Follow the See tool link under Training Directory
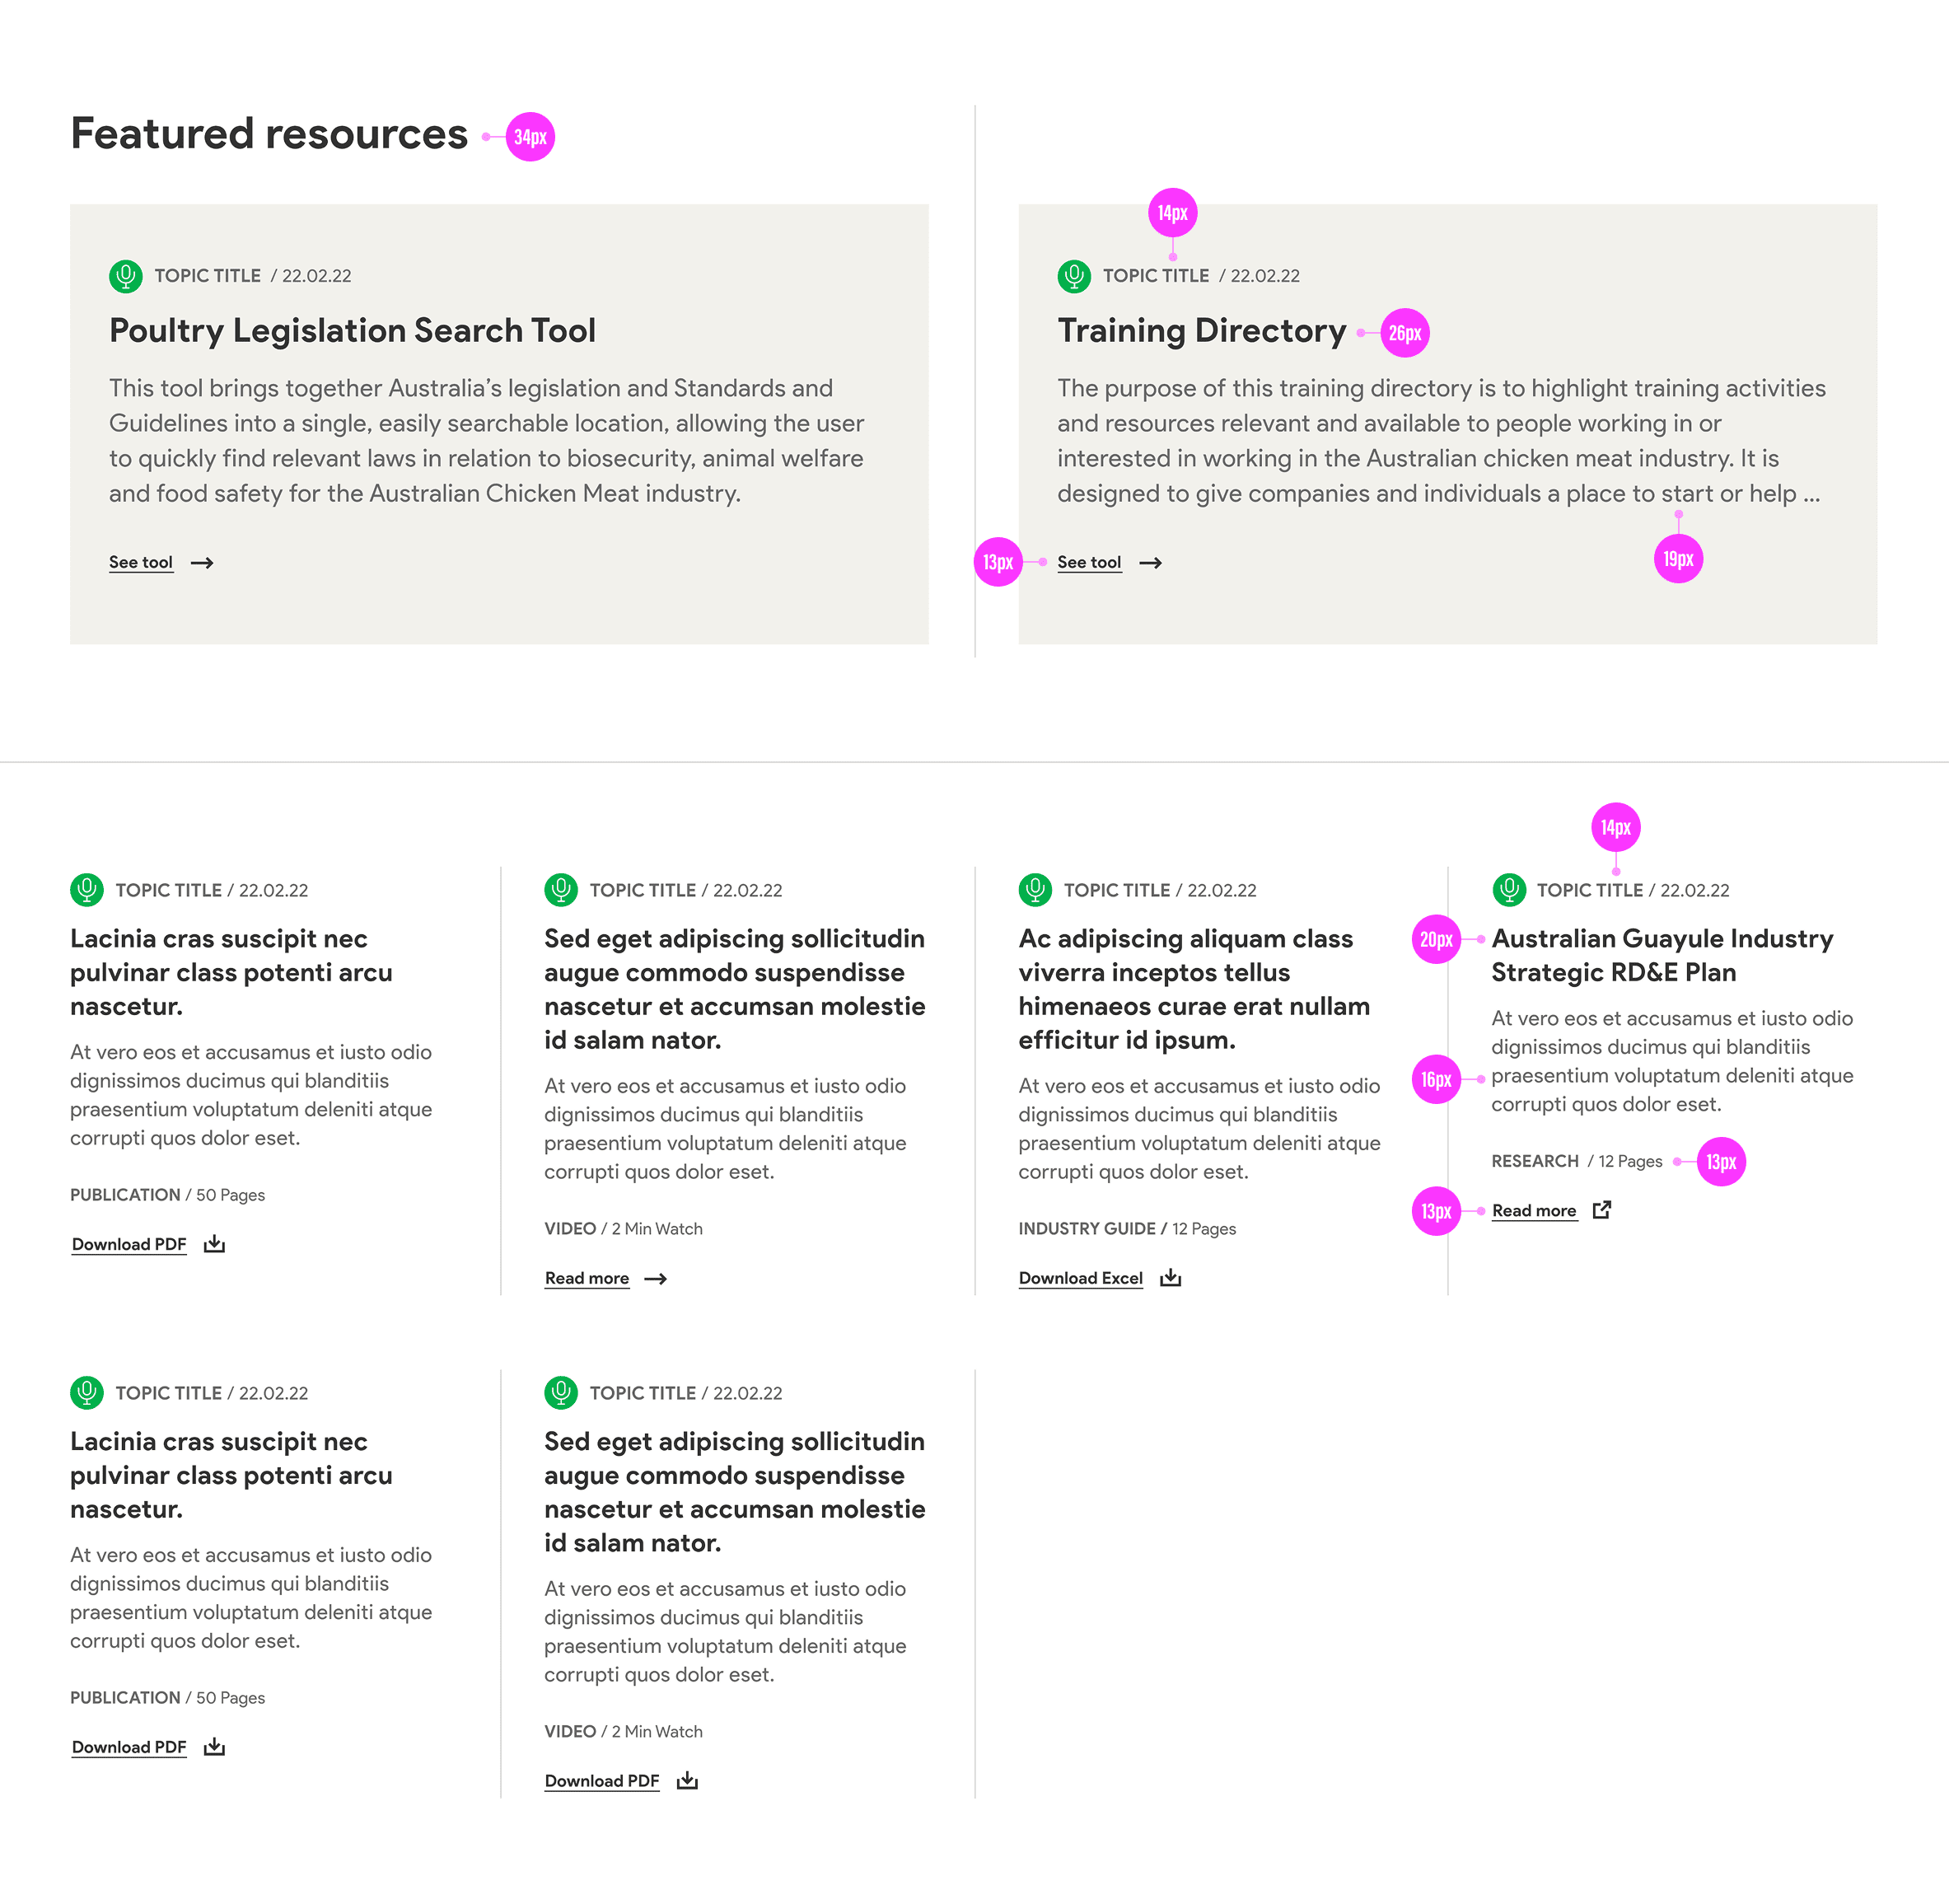1949x1904 pixels. coord(1089,562)
